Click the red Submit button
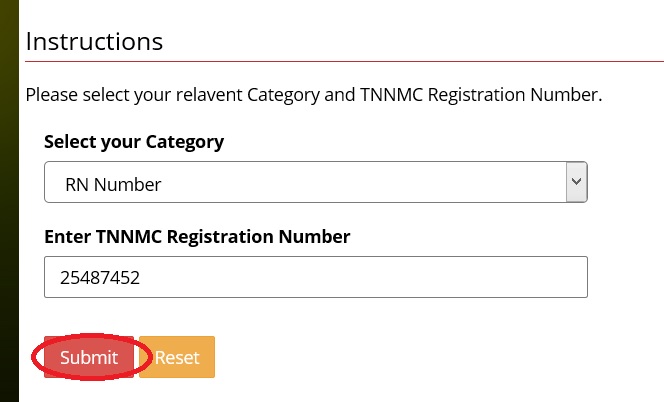Screen dimensions: 664x402 pos(89,357)
